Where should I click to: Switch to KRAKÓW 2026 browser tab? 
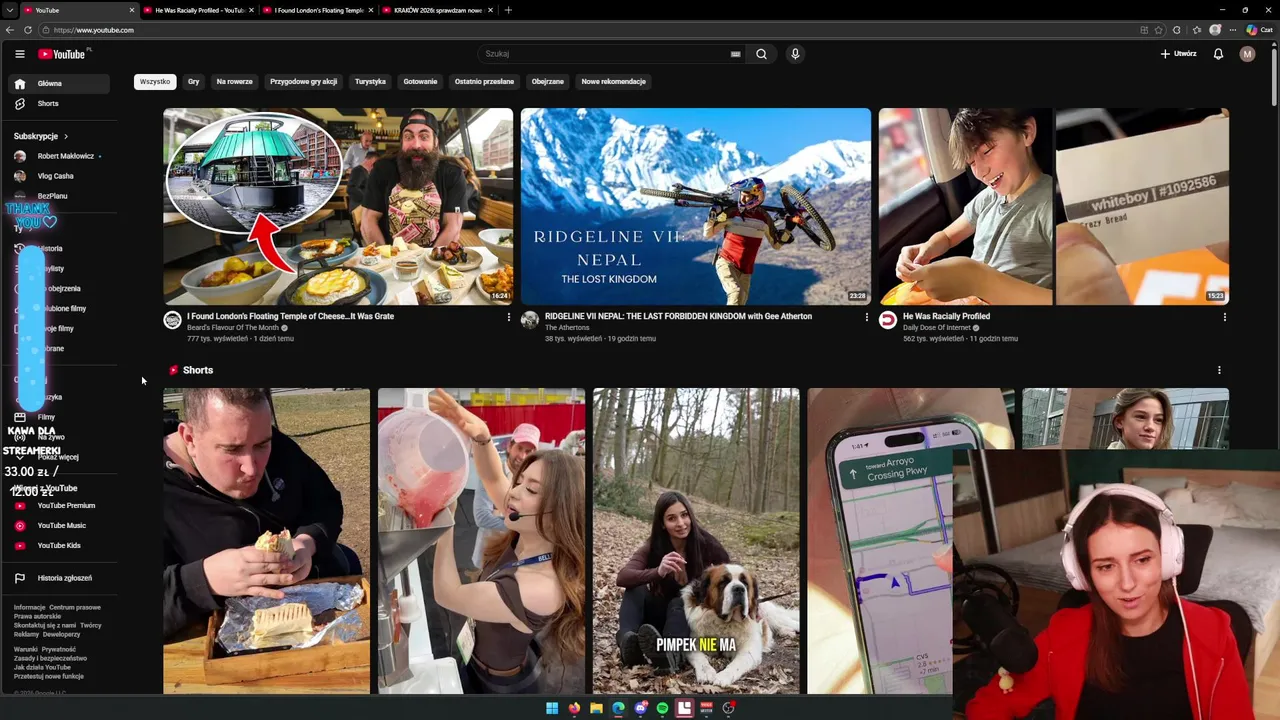pyautogui.click(x=437, y=10)
